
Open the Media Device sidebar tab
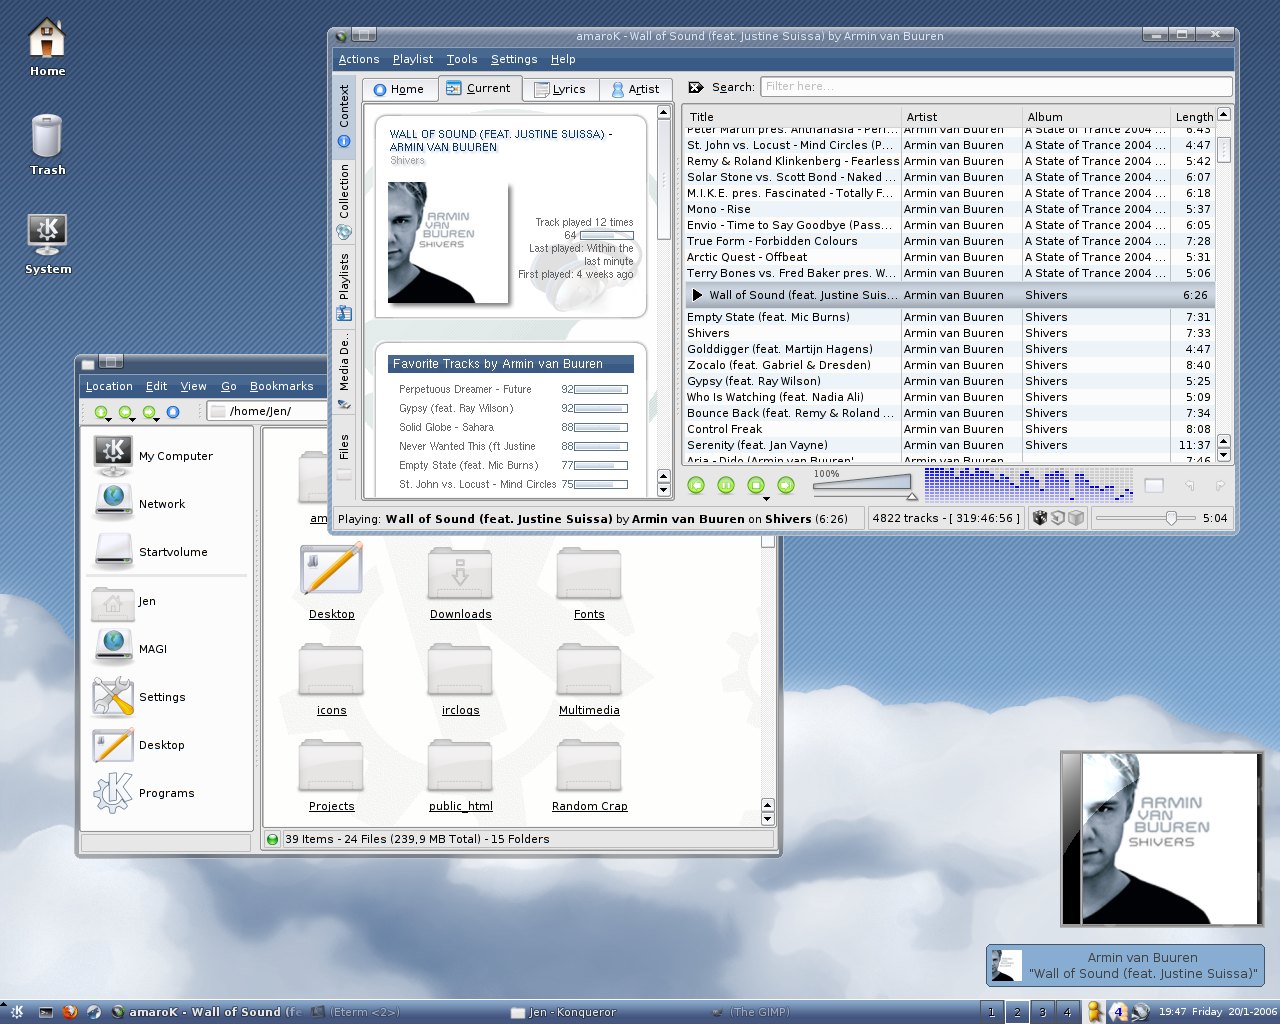point(344,372)
